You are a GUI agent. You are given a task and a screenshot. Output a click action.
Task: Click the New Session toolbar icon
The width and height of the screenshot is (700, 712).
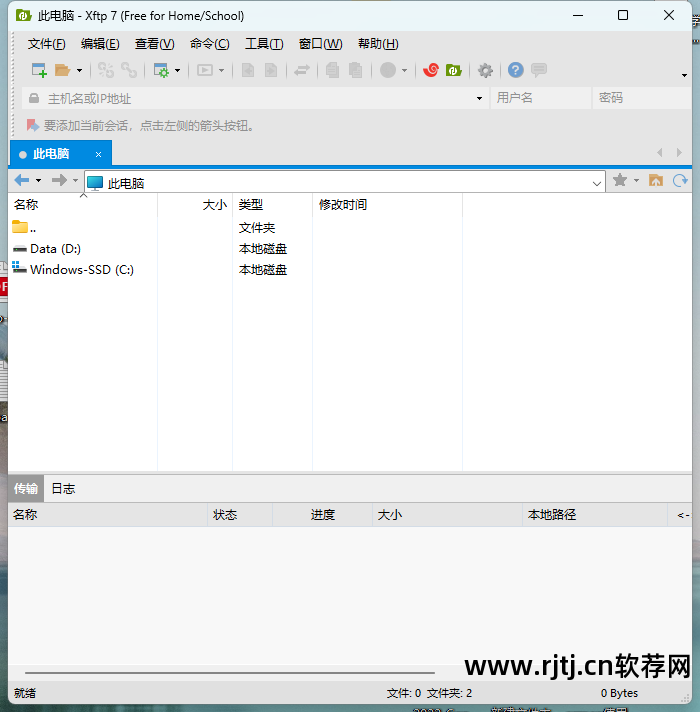[39, 70]
